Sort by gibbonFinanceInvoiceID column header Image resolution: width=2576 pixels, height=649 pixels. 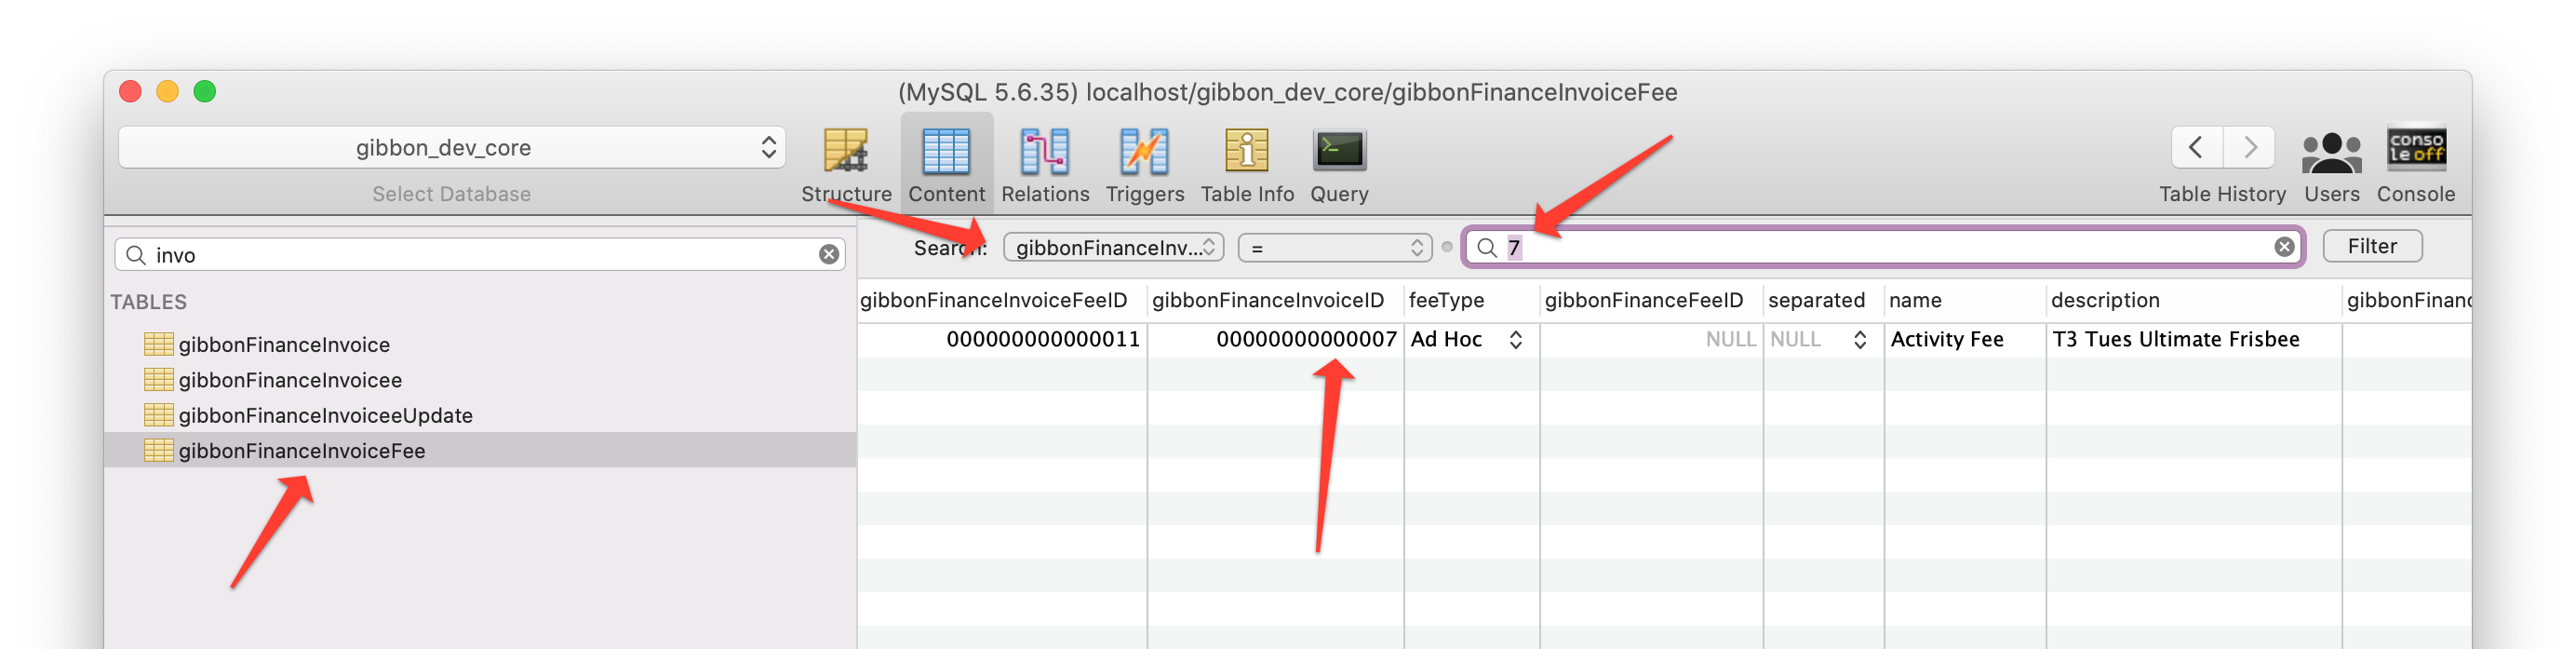[1275, 301]
